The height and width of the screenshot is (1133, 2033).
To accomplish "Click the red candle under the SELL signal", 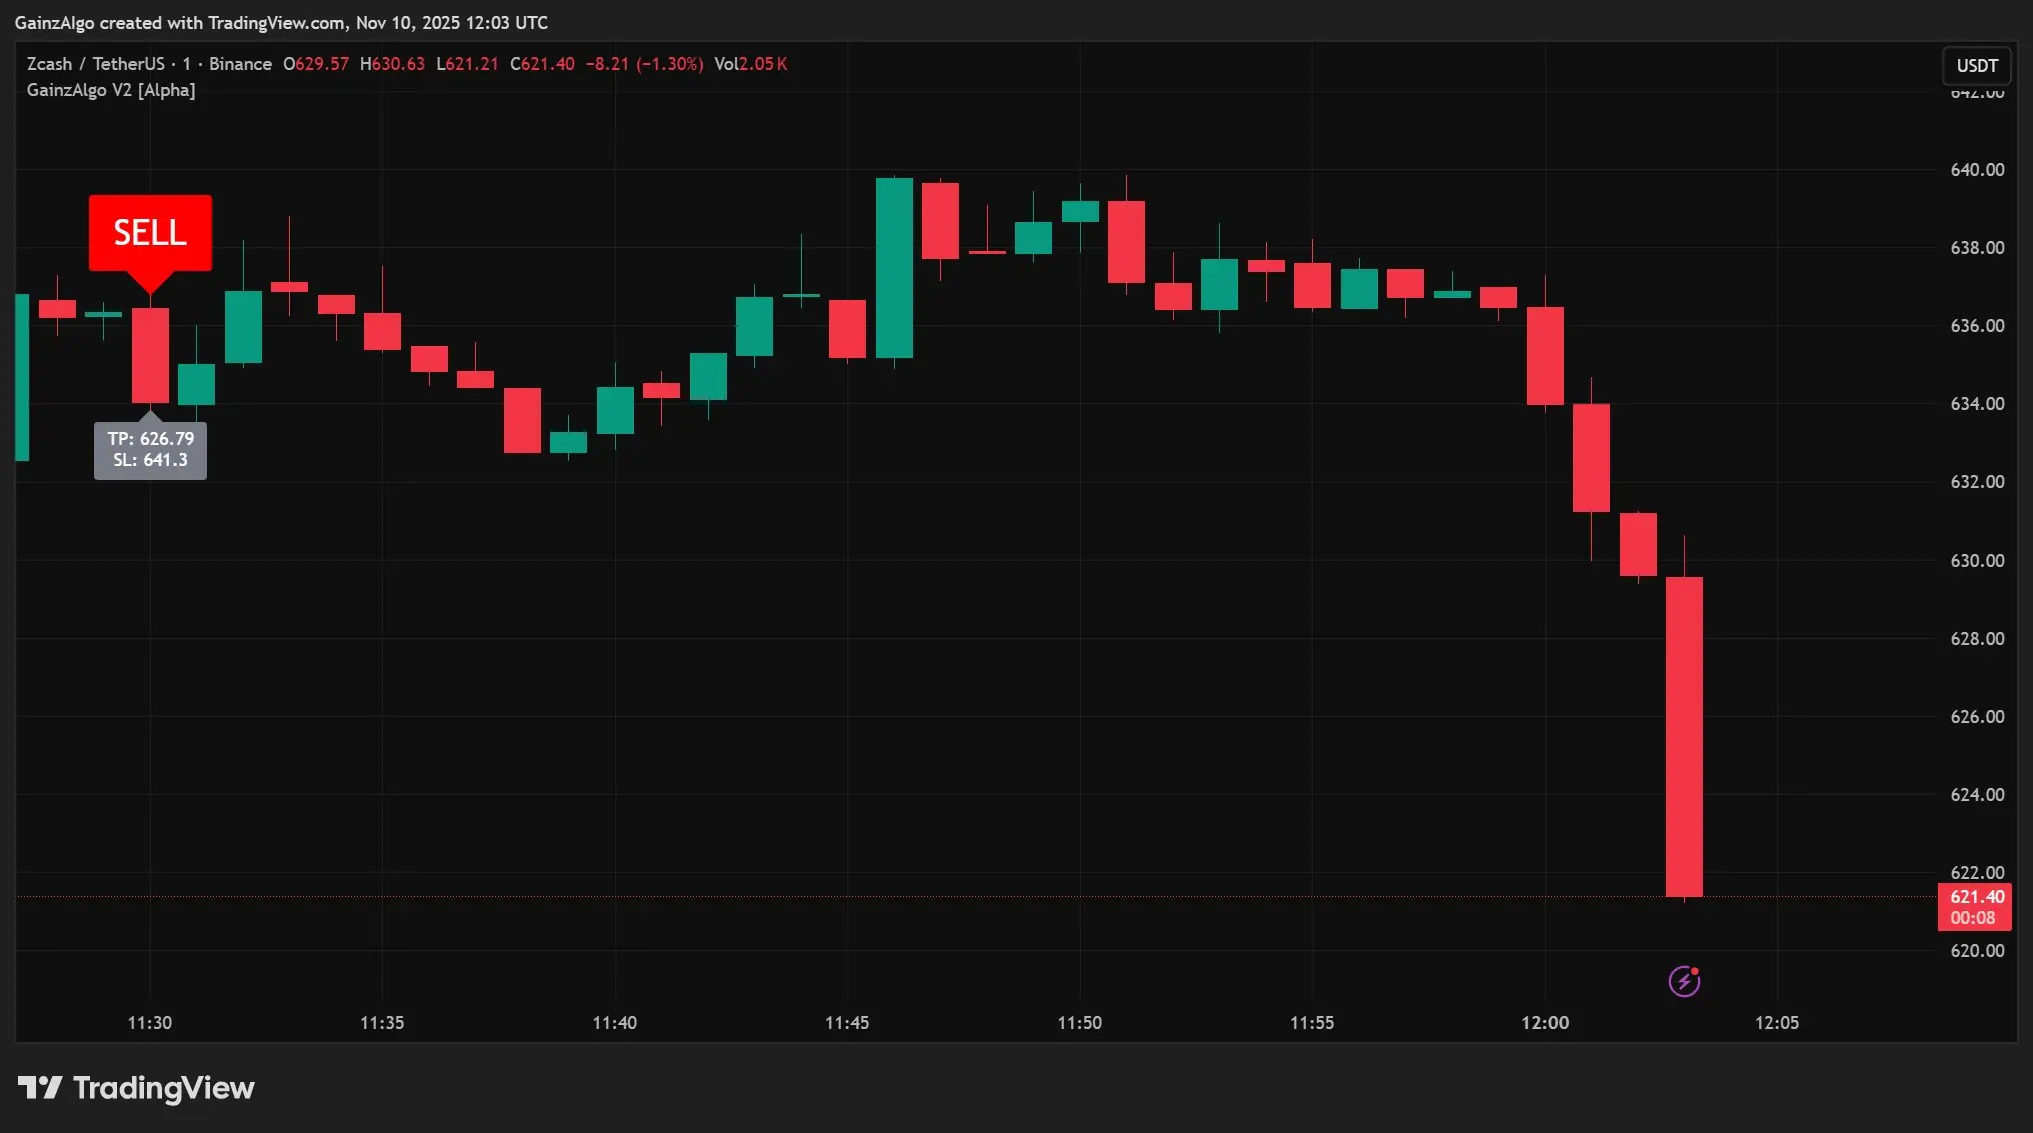I will click(x=150, y=355).
